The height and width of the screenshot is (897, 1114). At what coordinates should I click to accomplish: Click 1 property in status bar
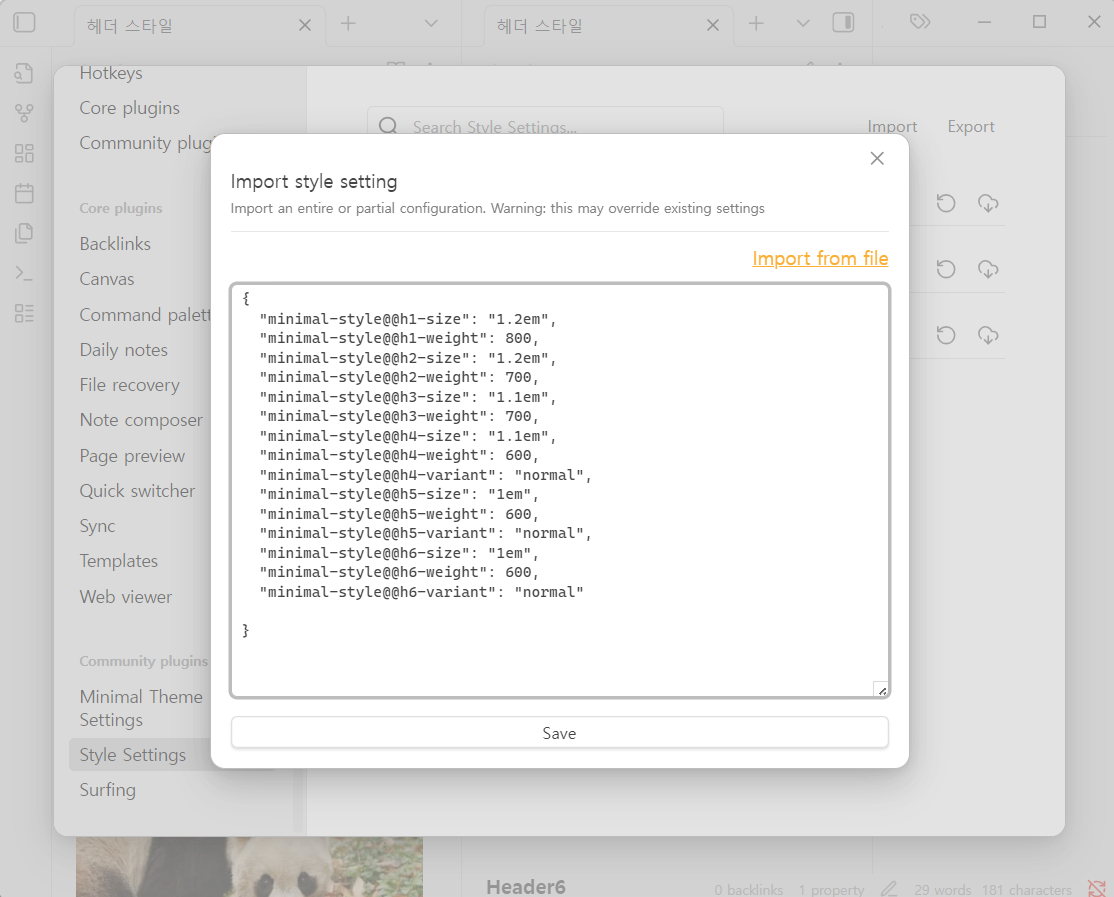coord(831,890)
